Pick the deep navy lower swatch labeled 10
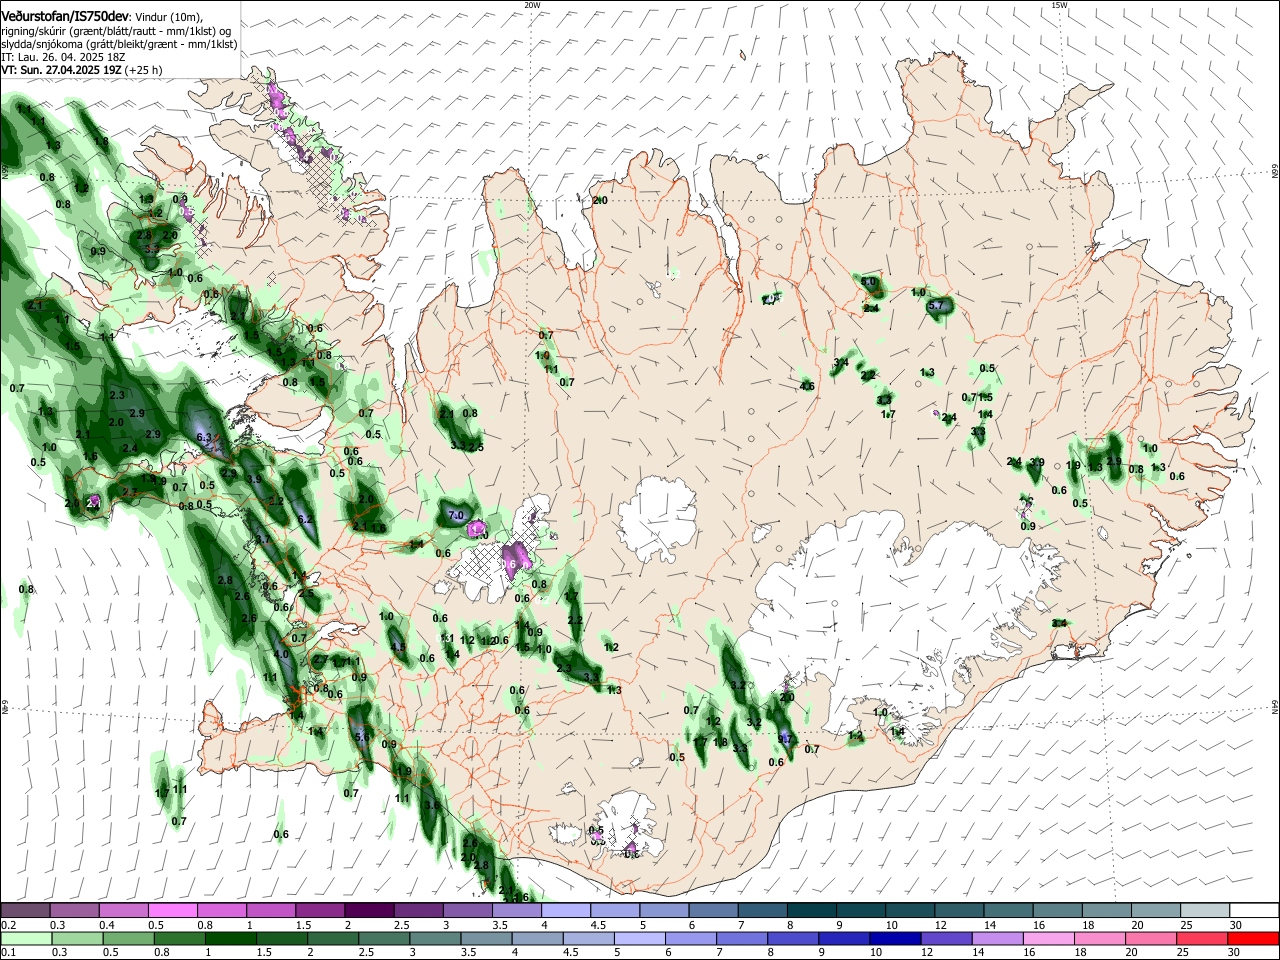Viewport: 1280px width, 960px height. click(x=895, y=938)
